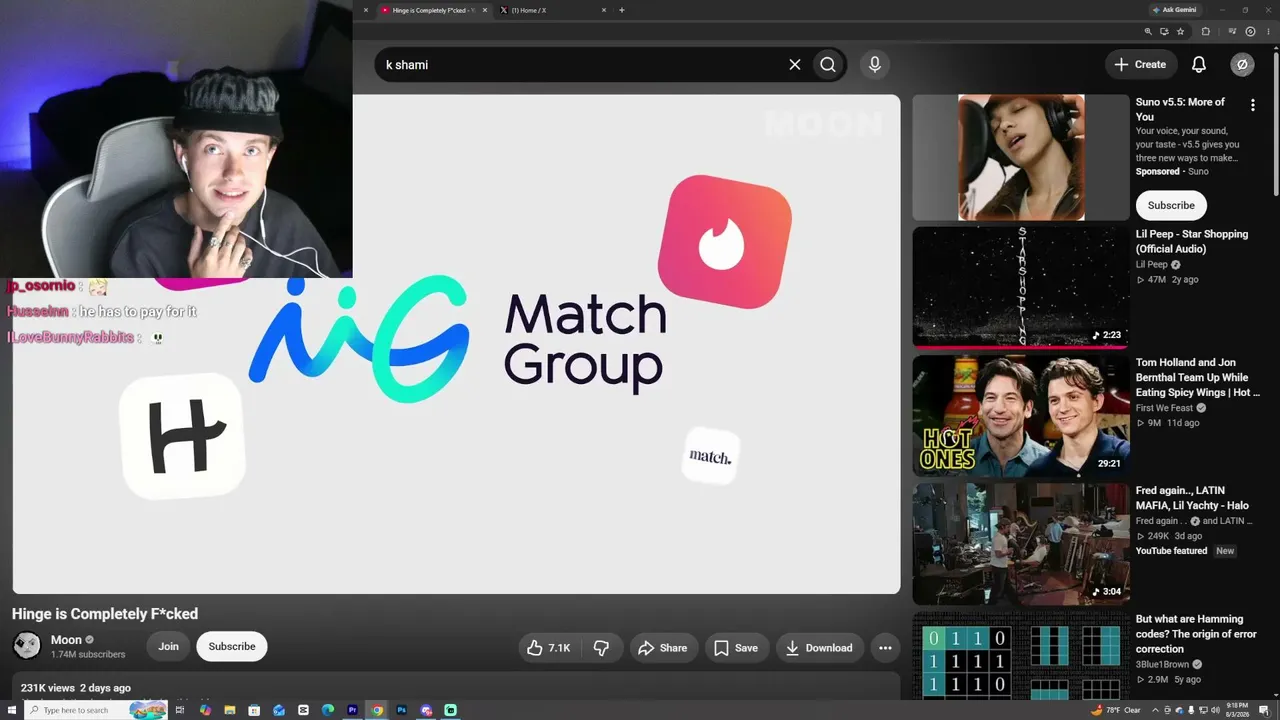Viewport: 1280px width, 720px height.
Task: Open the Suno ad options menu
Action: coord(1252,104)
